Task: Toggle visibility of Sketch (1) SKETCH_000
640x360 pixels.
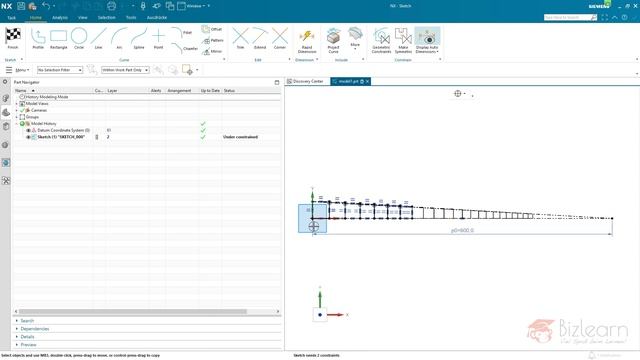Action: click(28, 137)
